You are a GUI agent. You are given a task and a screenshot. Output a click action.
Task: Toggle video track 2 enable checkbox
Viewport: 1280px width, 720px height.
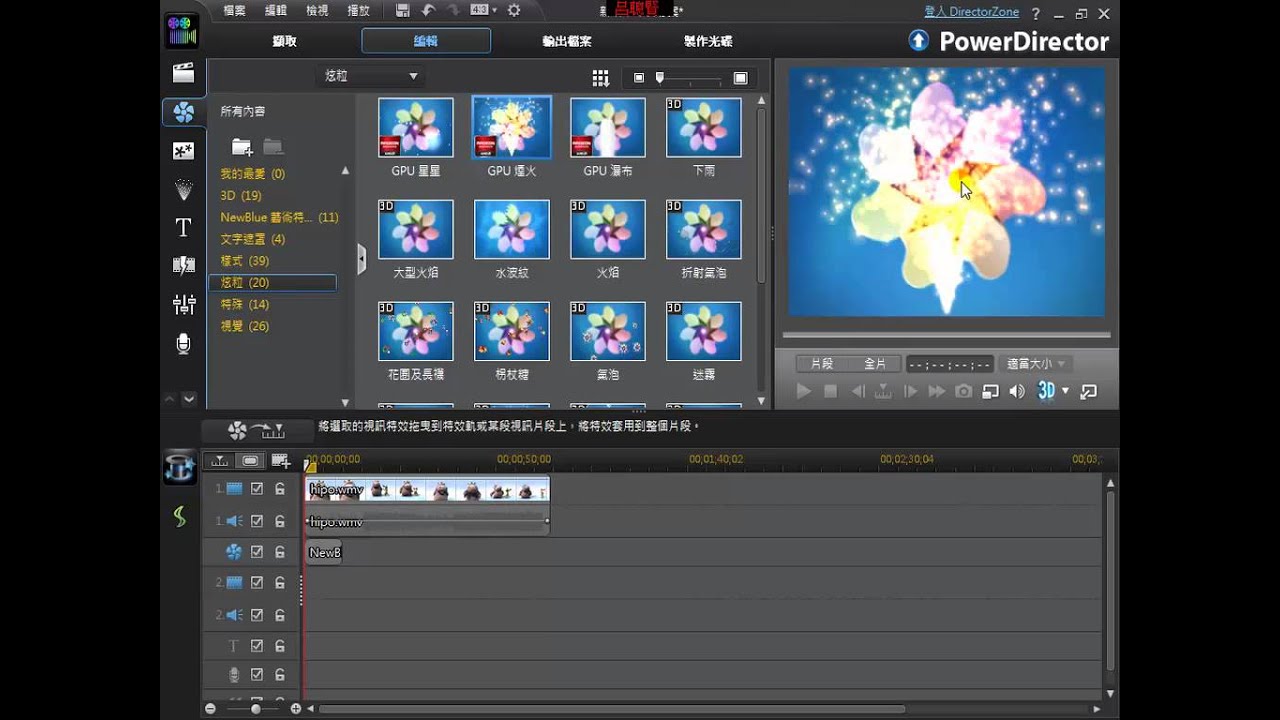pyautogui.click(x=257, y=582)
